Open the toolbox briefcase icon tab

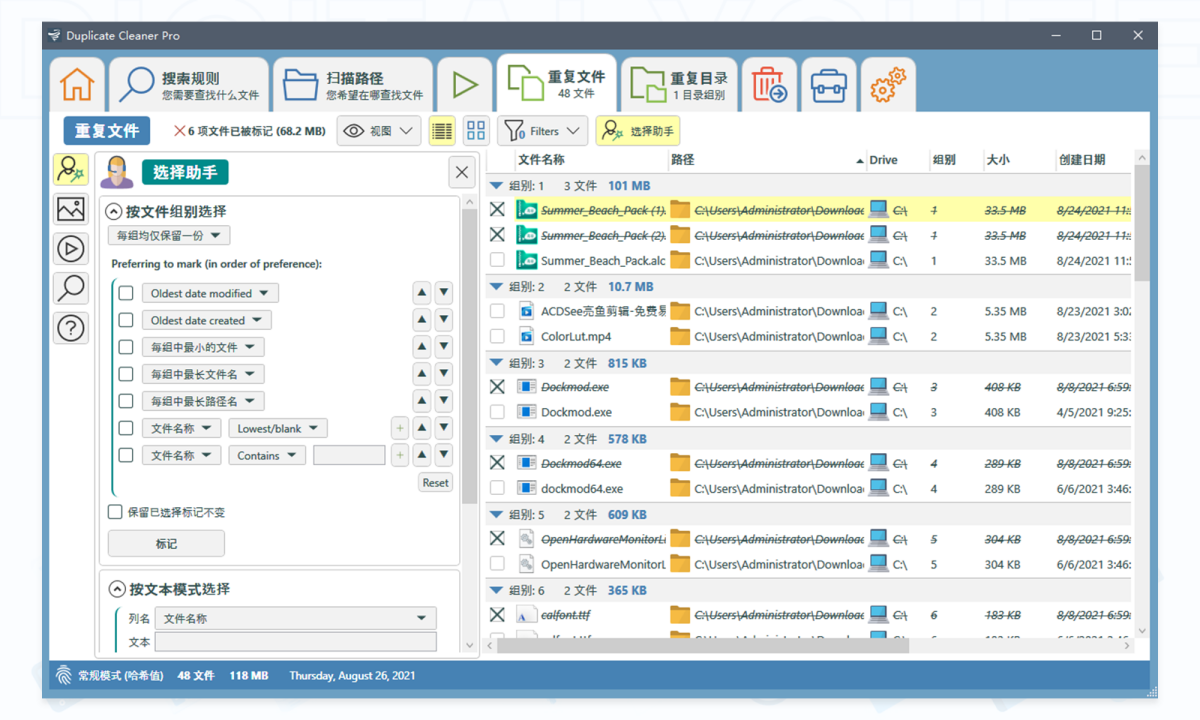[828, 85]
